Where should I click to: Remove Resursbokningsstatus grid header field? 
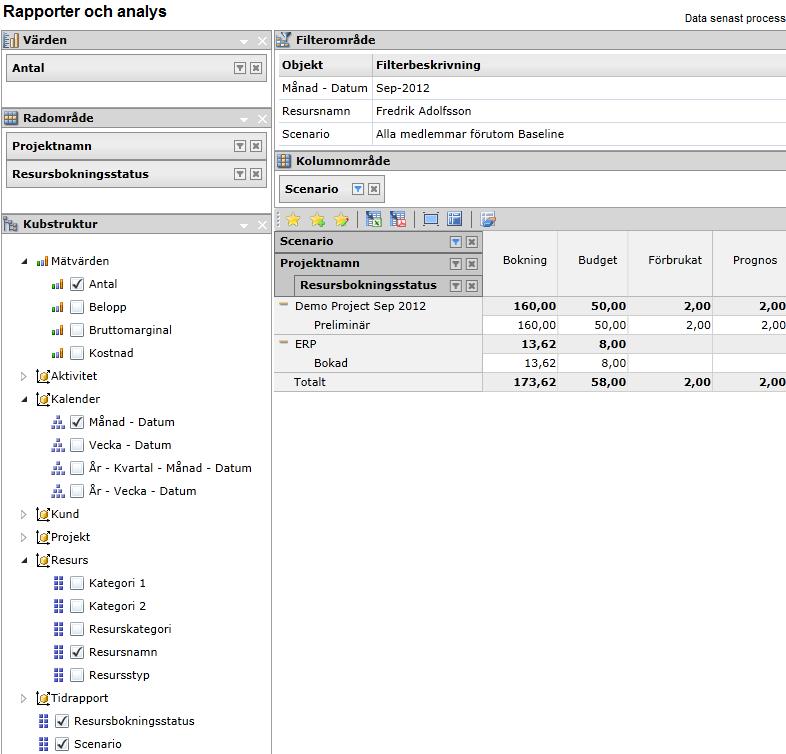(x=471, y=286)
